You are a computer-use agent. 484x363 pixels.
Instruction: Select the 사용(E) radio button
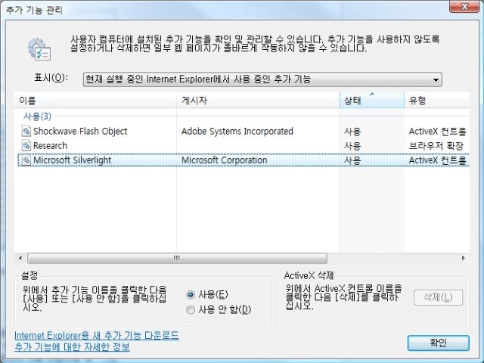coord(190,294)
